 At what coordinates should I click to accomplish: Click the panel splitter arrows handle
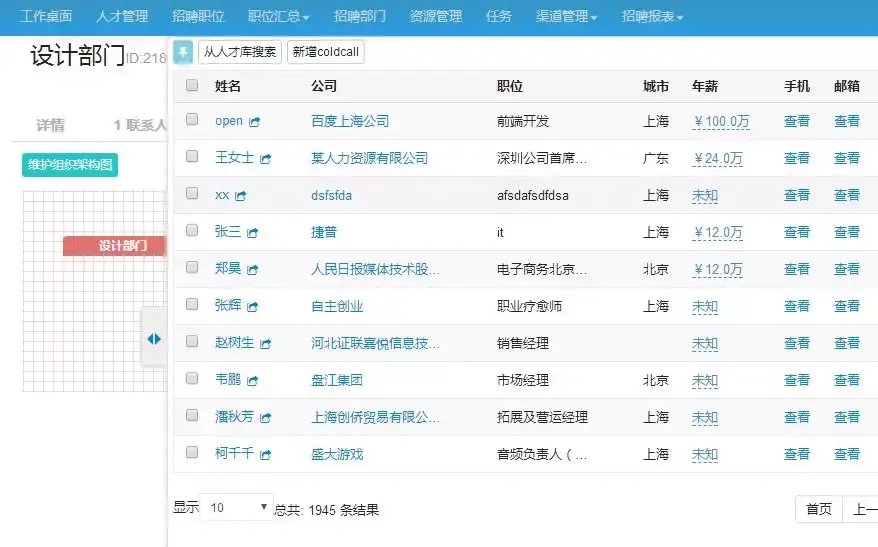(x=154, y=339)
